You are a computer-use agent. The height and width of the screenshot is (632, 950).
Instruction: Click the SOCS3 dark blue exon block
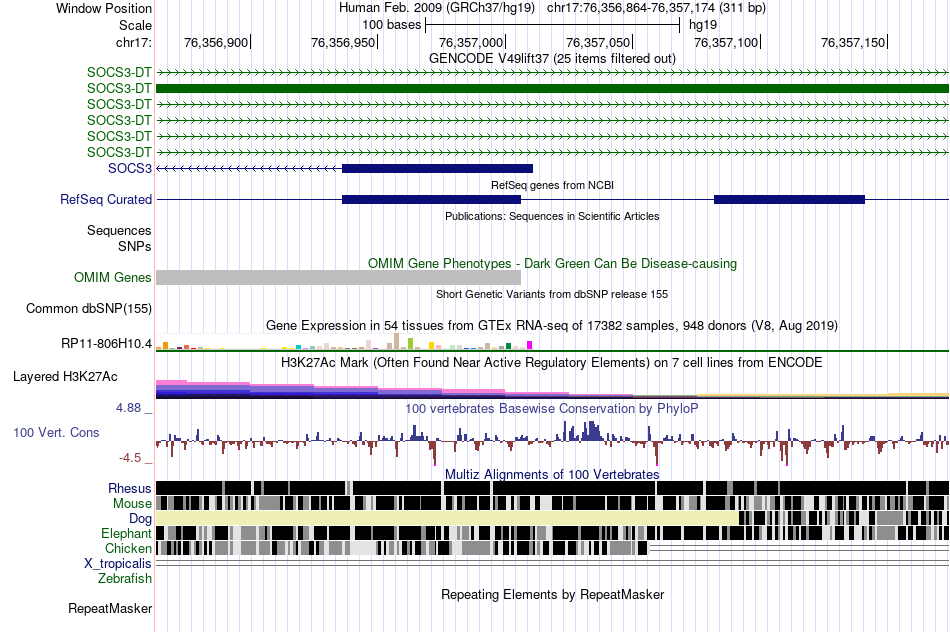tap(437, 168)
